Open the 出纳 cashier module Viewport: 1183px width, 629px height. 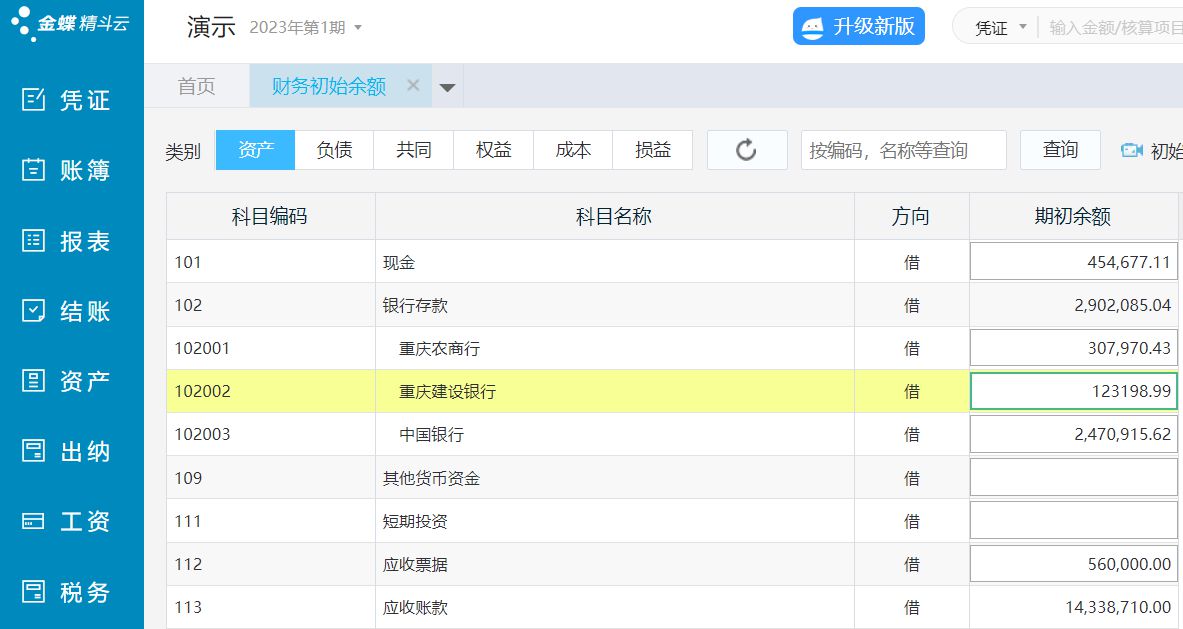click(x=66, y=451)
